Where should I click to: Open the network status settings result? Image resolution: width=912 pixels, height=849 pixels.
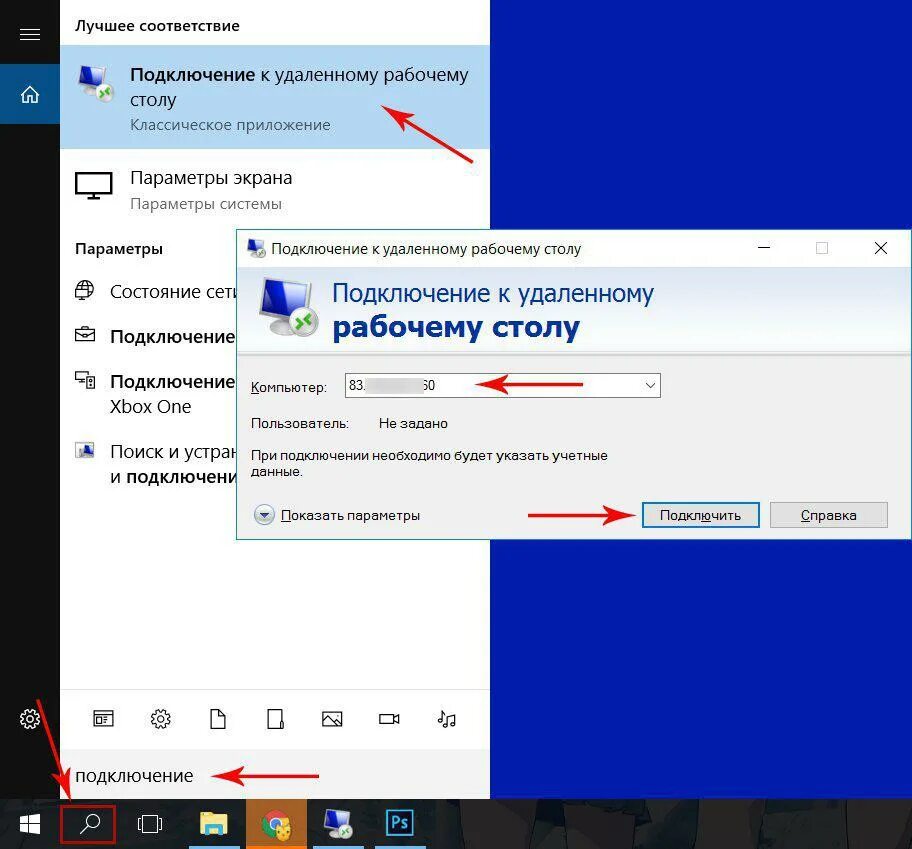[x=155, y=291]
